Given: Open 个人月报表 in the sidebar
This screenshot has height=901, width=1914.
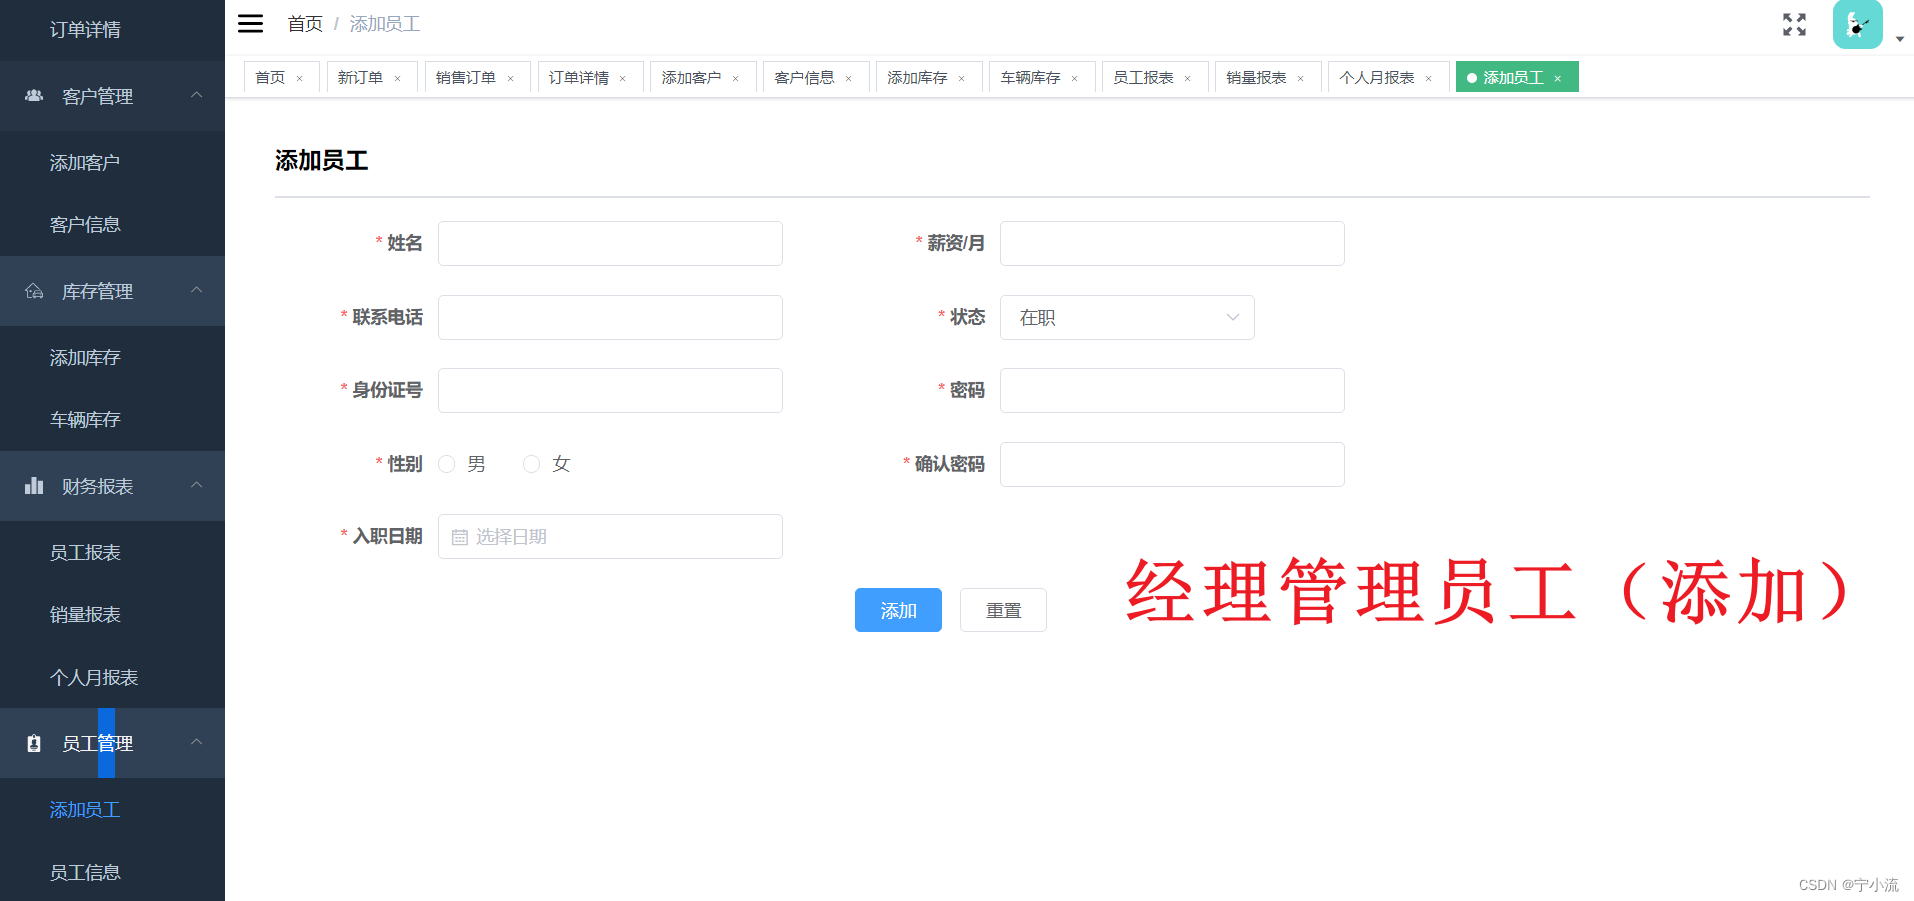Looking at the screenshot, I should (x=112, y=677).
